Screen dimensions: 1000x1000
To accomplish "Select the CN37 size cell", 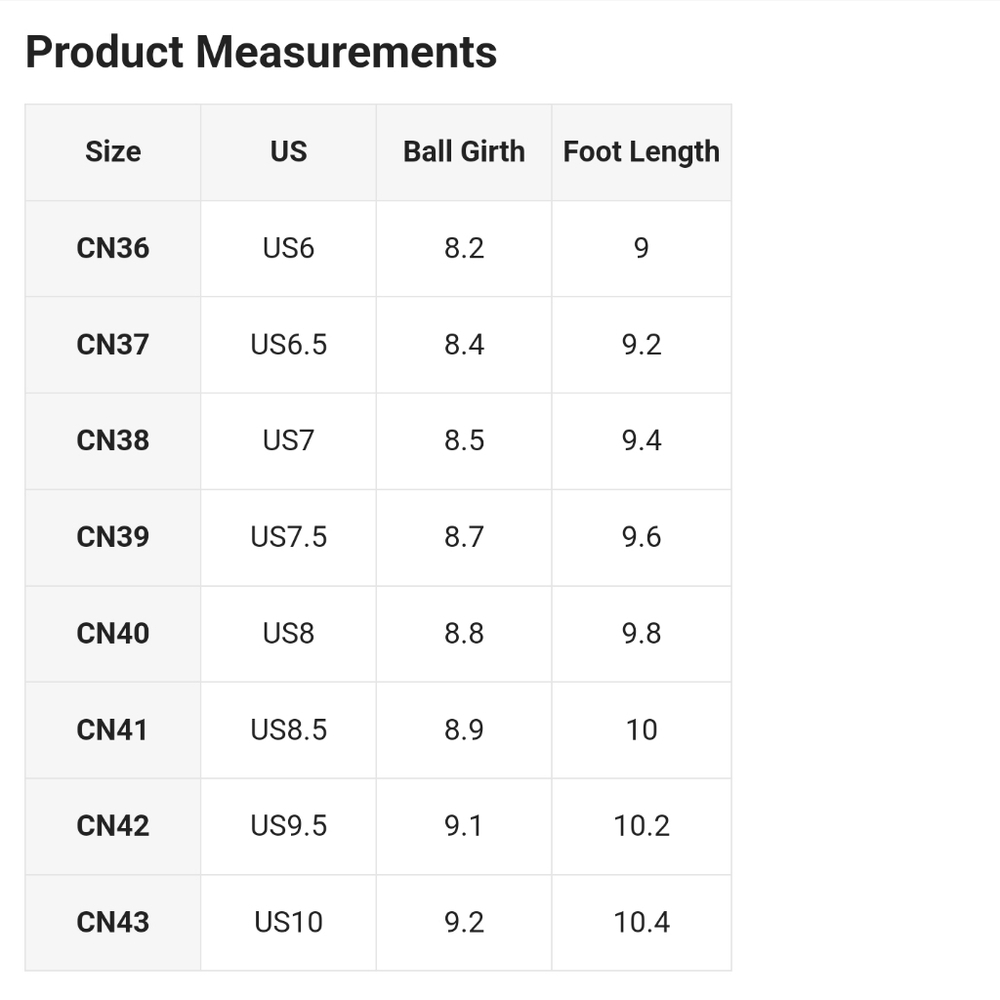I will (x=113, y=345).
